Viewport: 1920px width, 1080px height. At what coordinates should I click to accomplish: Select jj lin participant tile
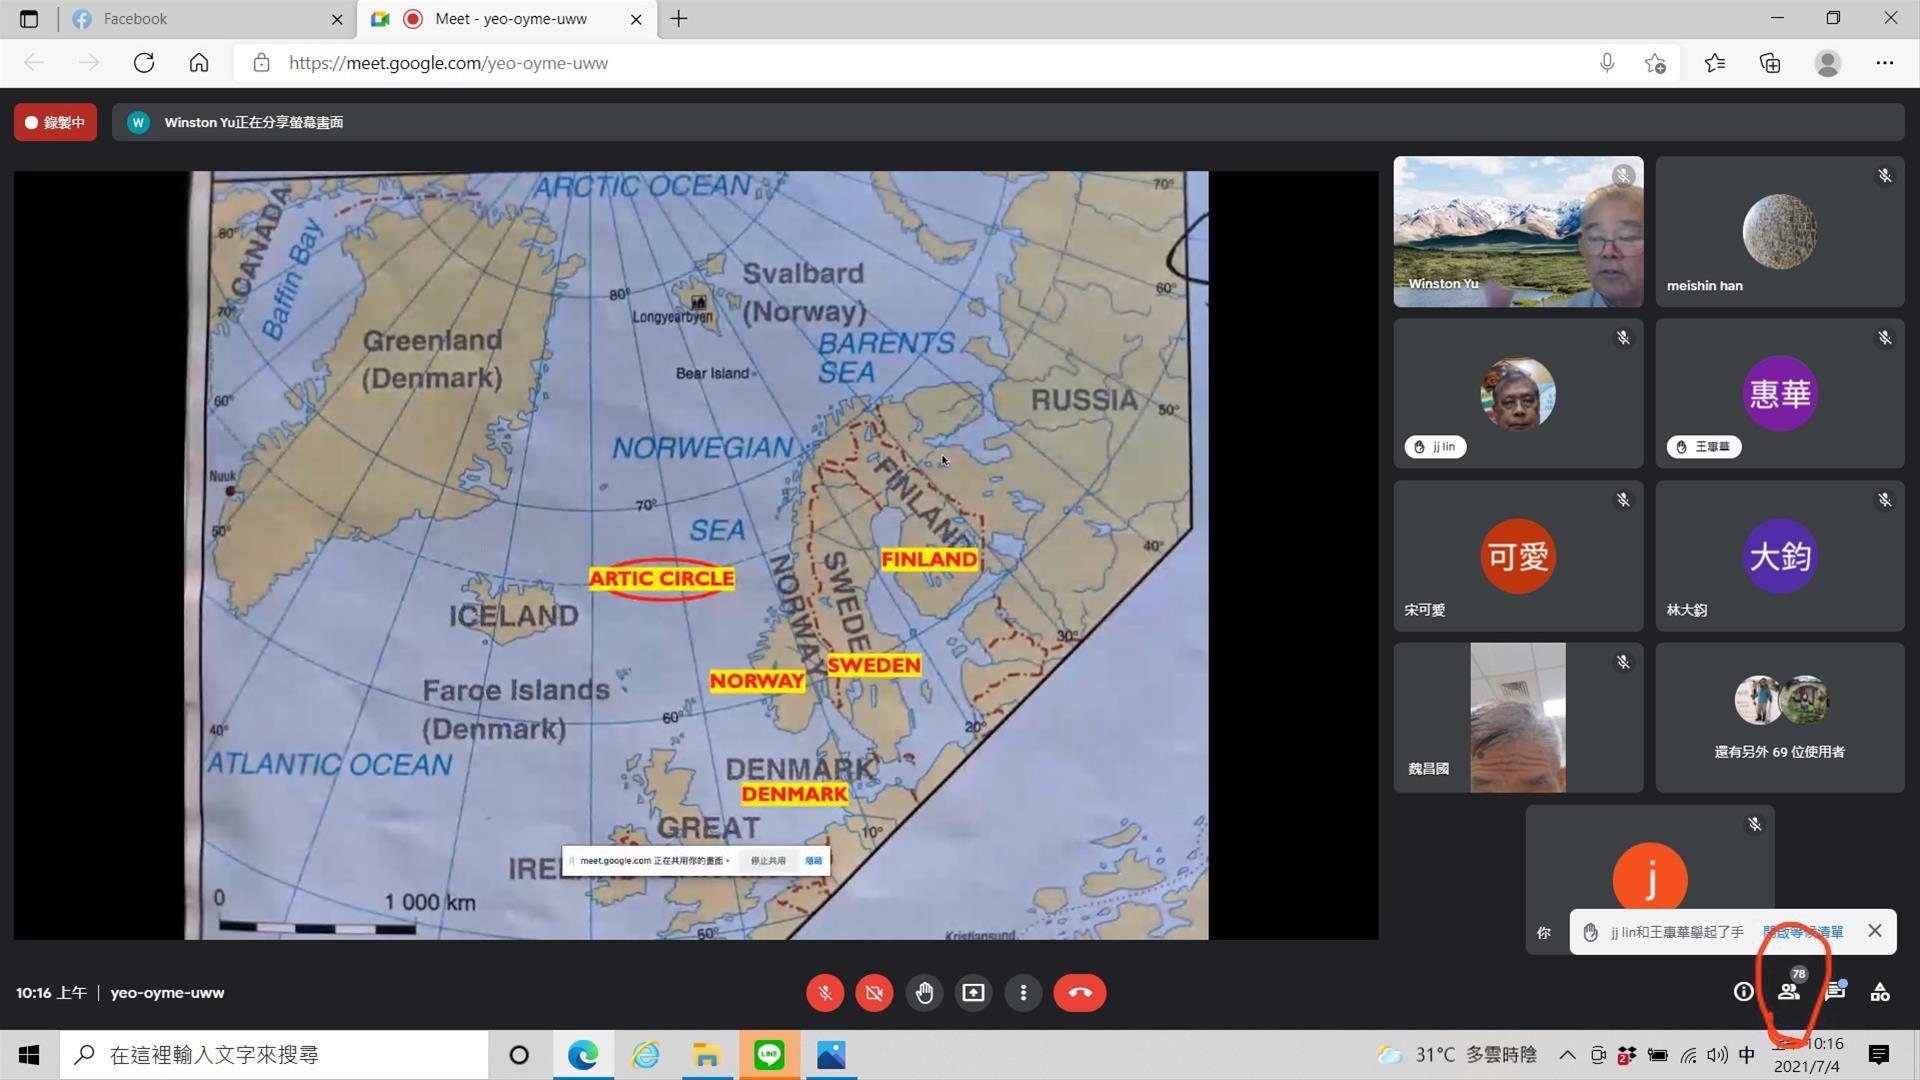[x=1518, y=394]
